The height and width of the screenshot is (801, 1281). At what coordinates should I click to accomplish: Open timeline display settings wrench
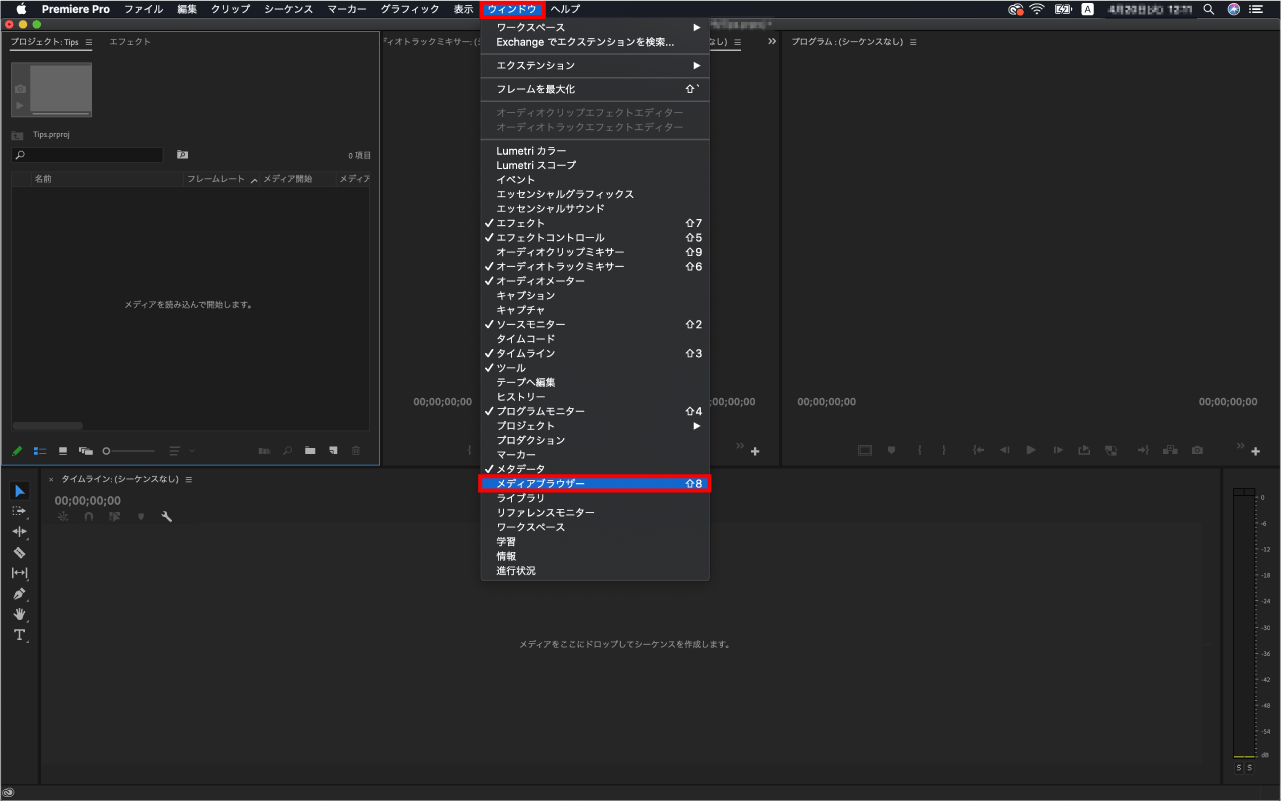tap(167, 517)
